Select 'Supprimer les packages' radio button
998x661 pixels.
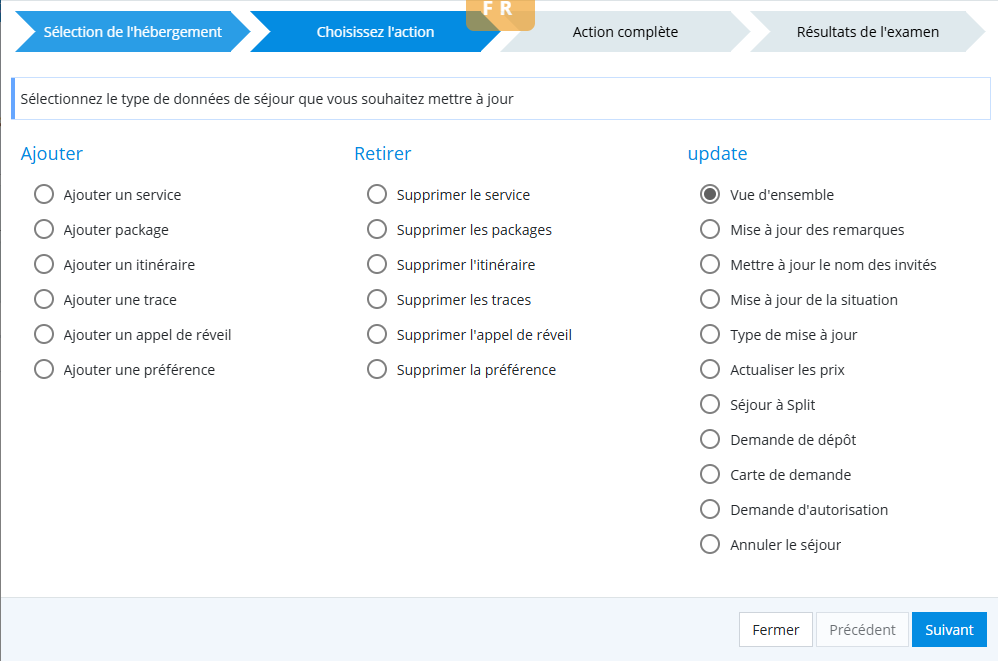click(377, 230)
